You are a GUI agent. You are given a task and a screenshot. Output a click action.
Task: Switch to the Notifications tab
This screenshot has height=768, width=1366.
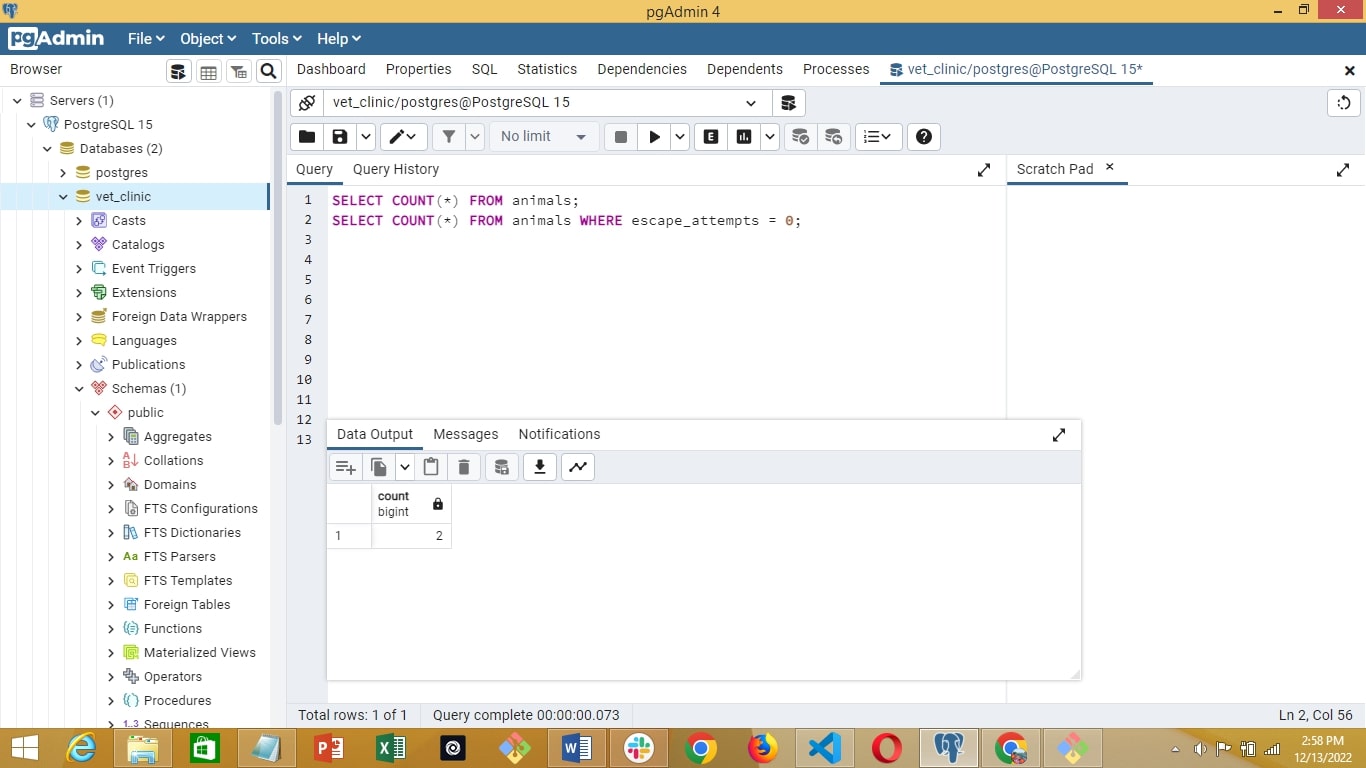point(559,434)
